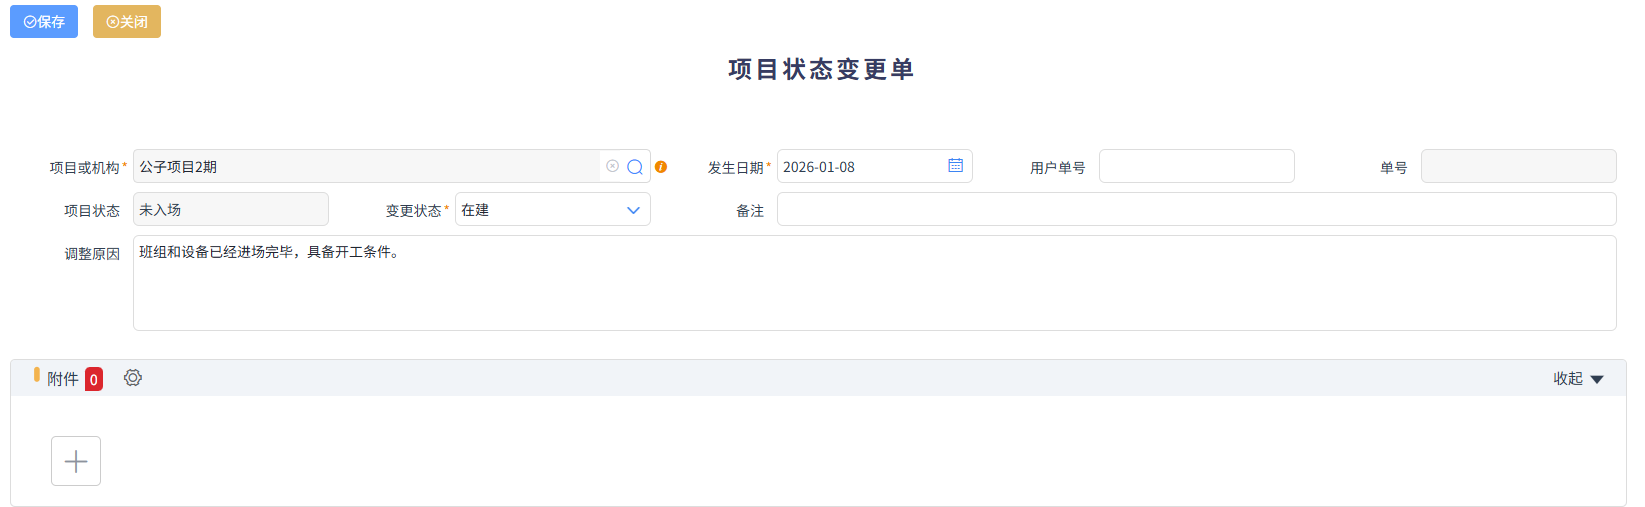Click the 发生日期 label
The image size is (1645, 507).
tap(736, 168)
